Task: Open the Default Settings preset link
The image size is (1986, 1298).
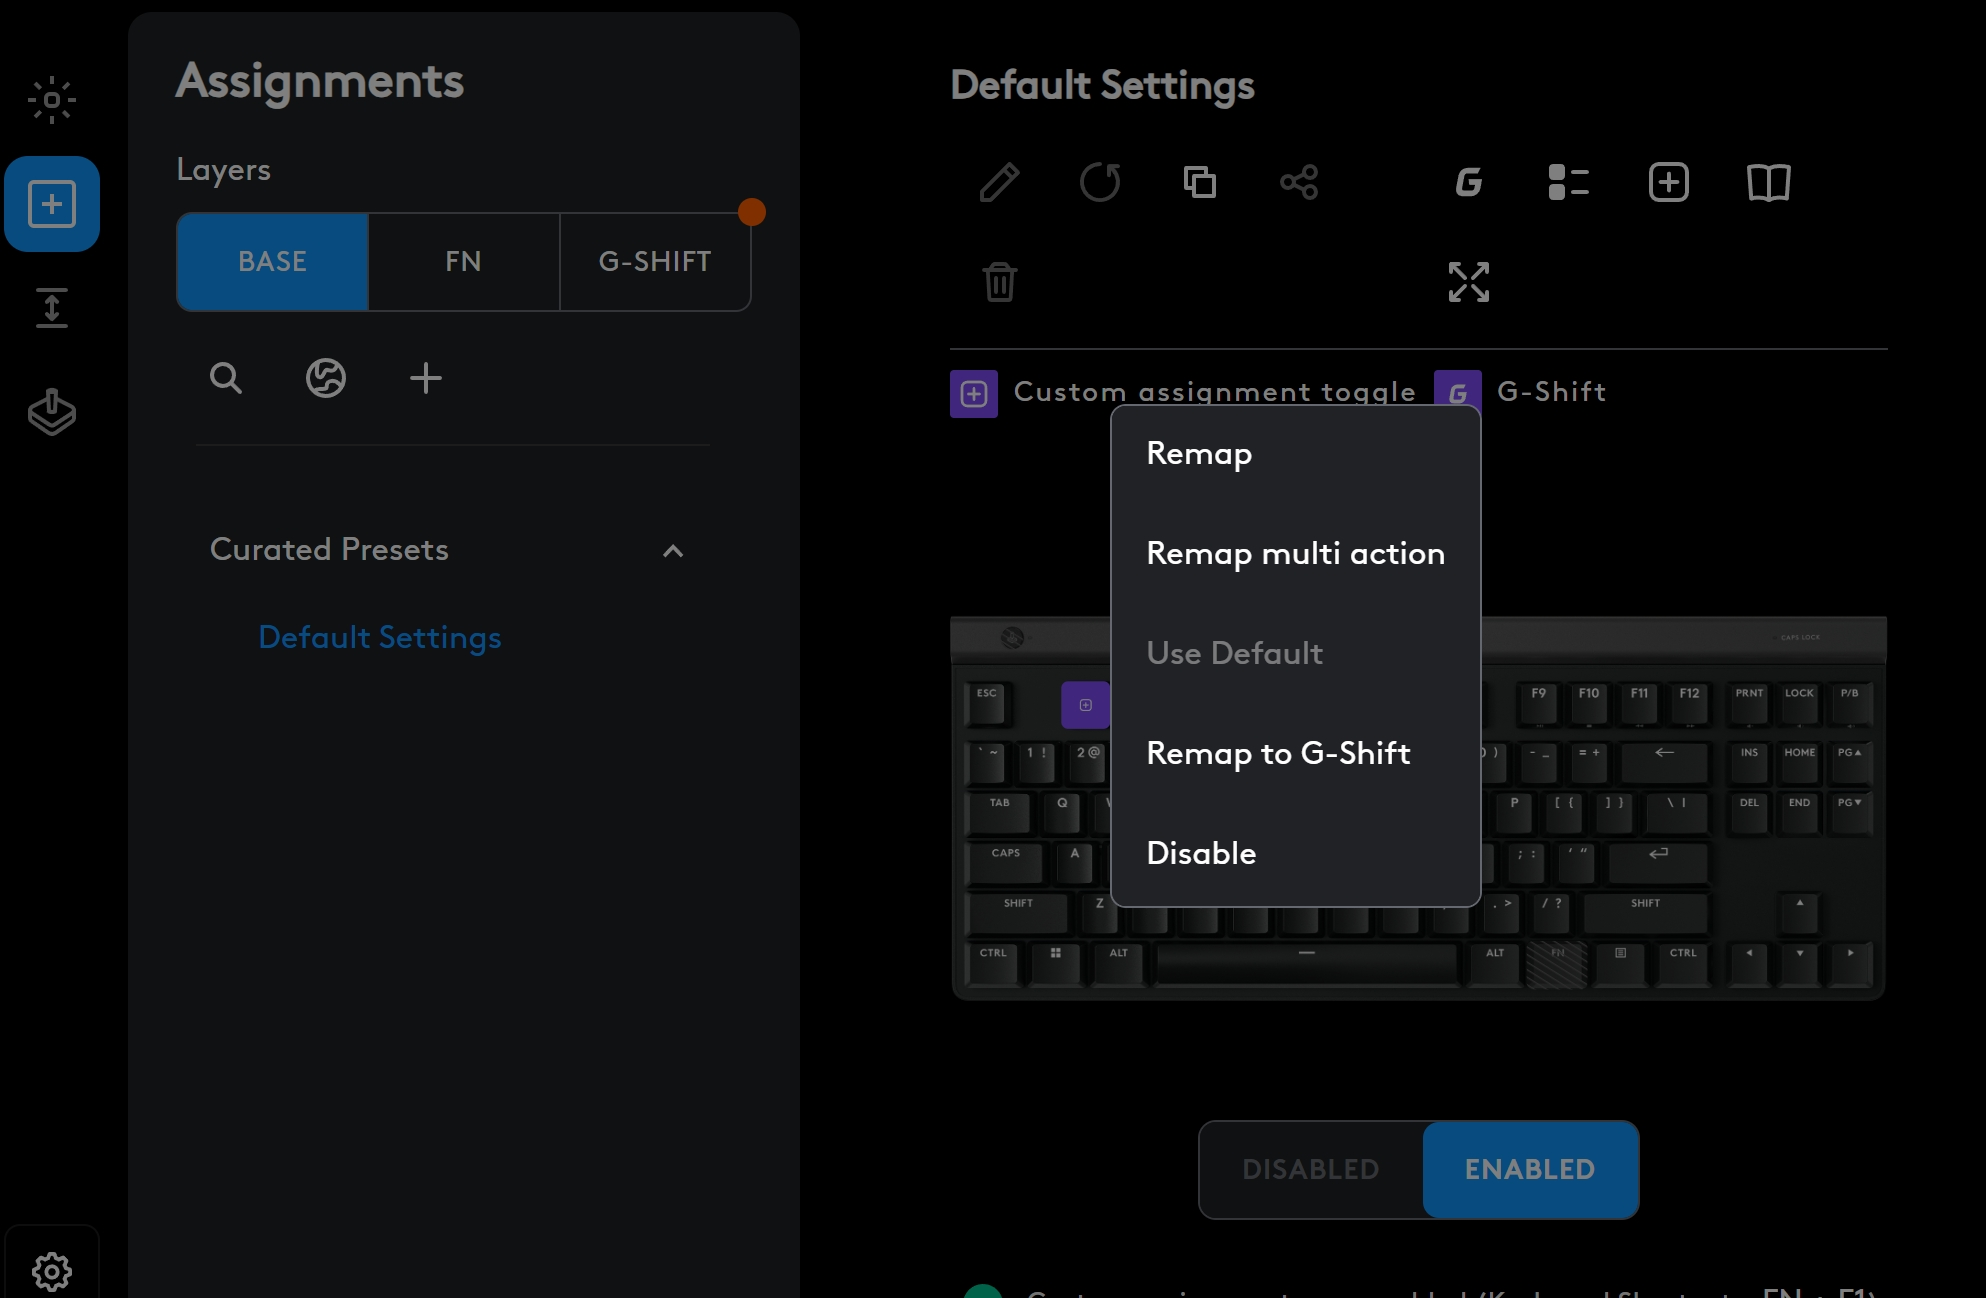Action: [379, 637]
